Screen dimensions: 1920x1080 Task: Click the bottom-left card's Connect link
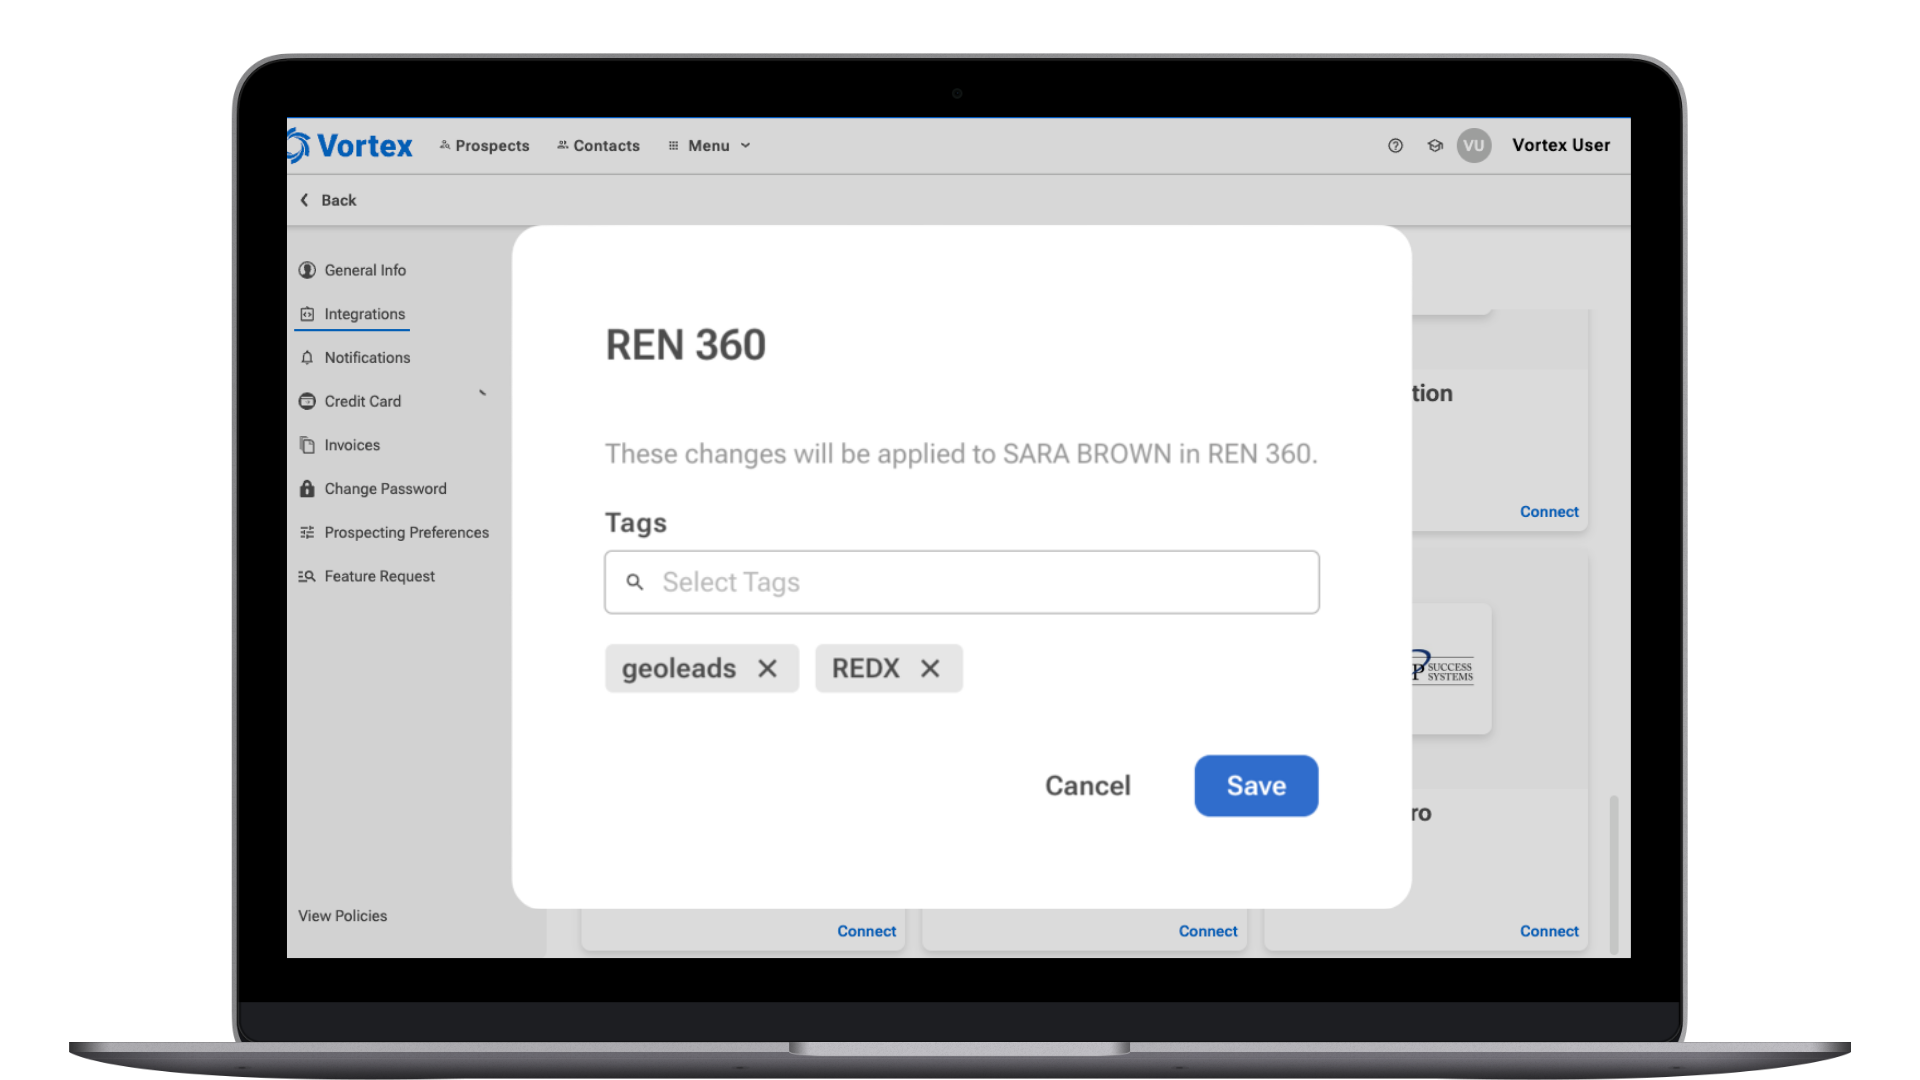866,931
